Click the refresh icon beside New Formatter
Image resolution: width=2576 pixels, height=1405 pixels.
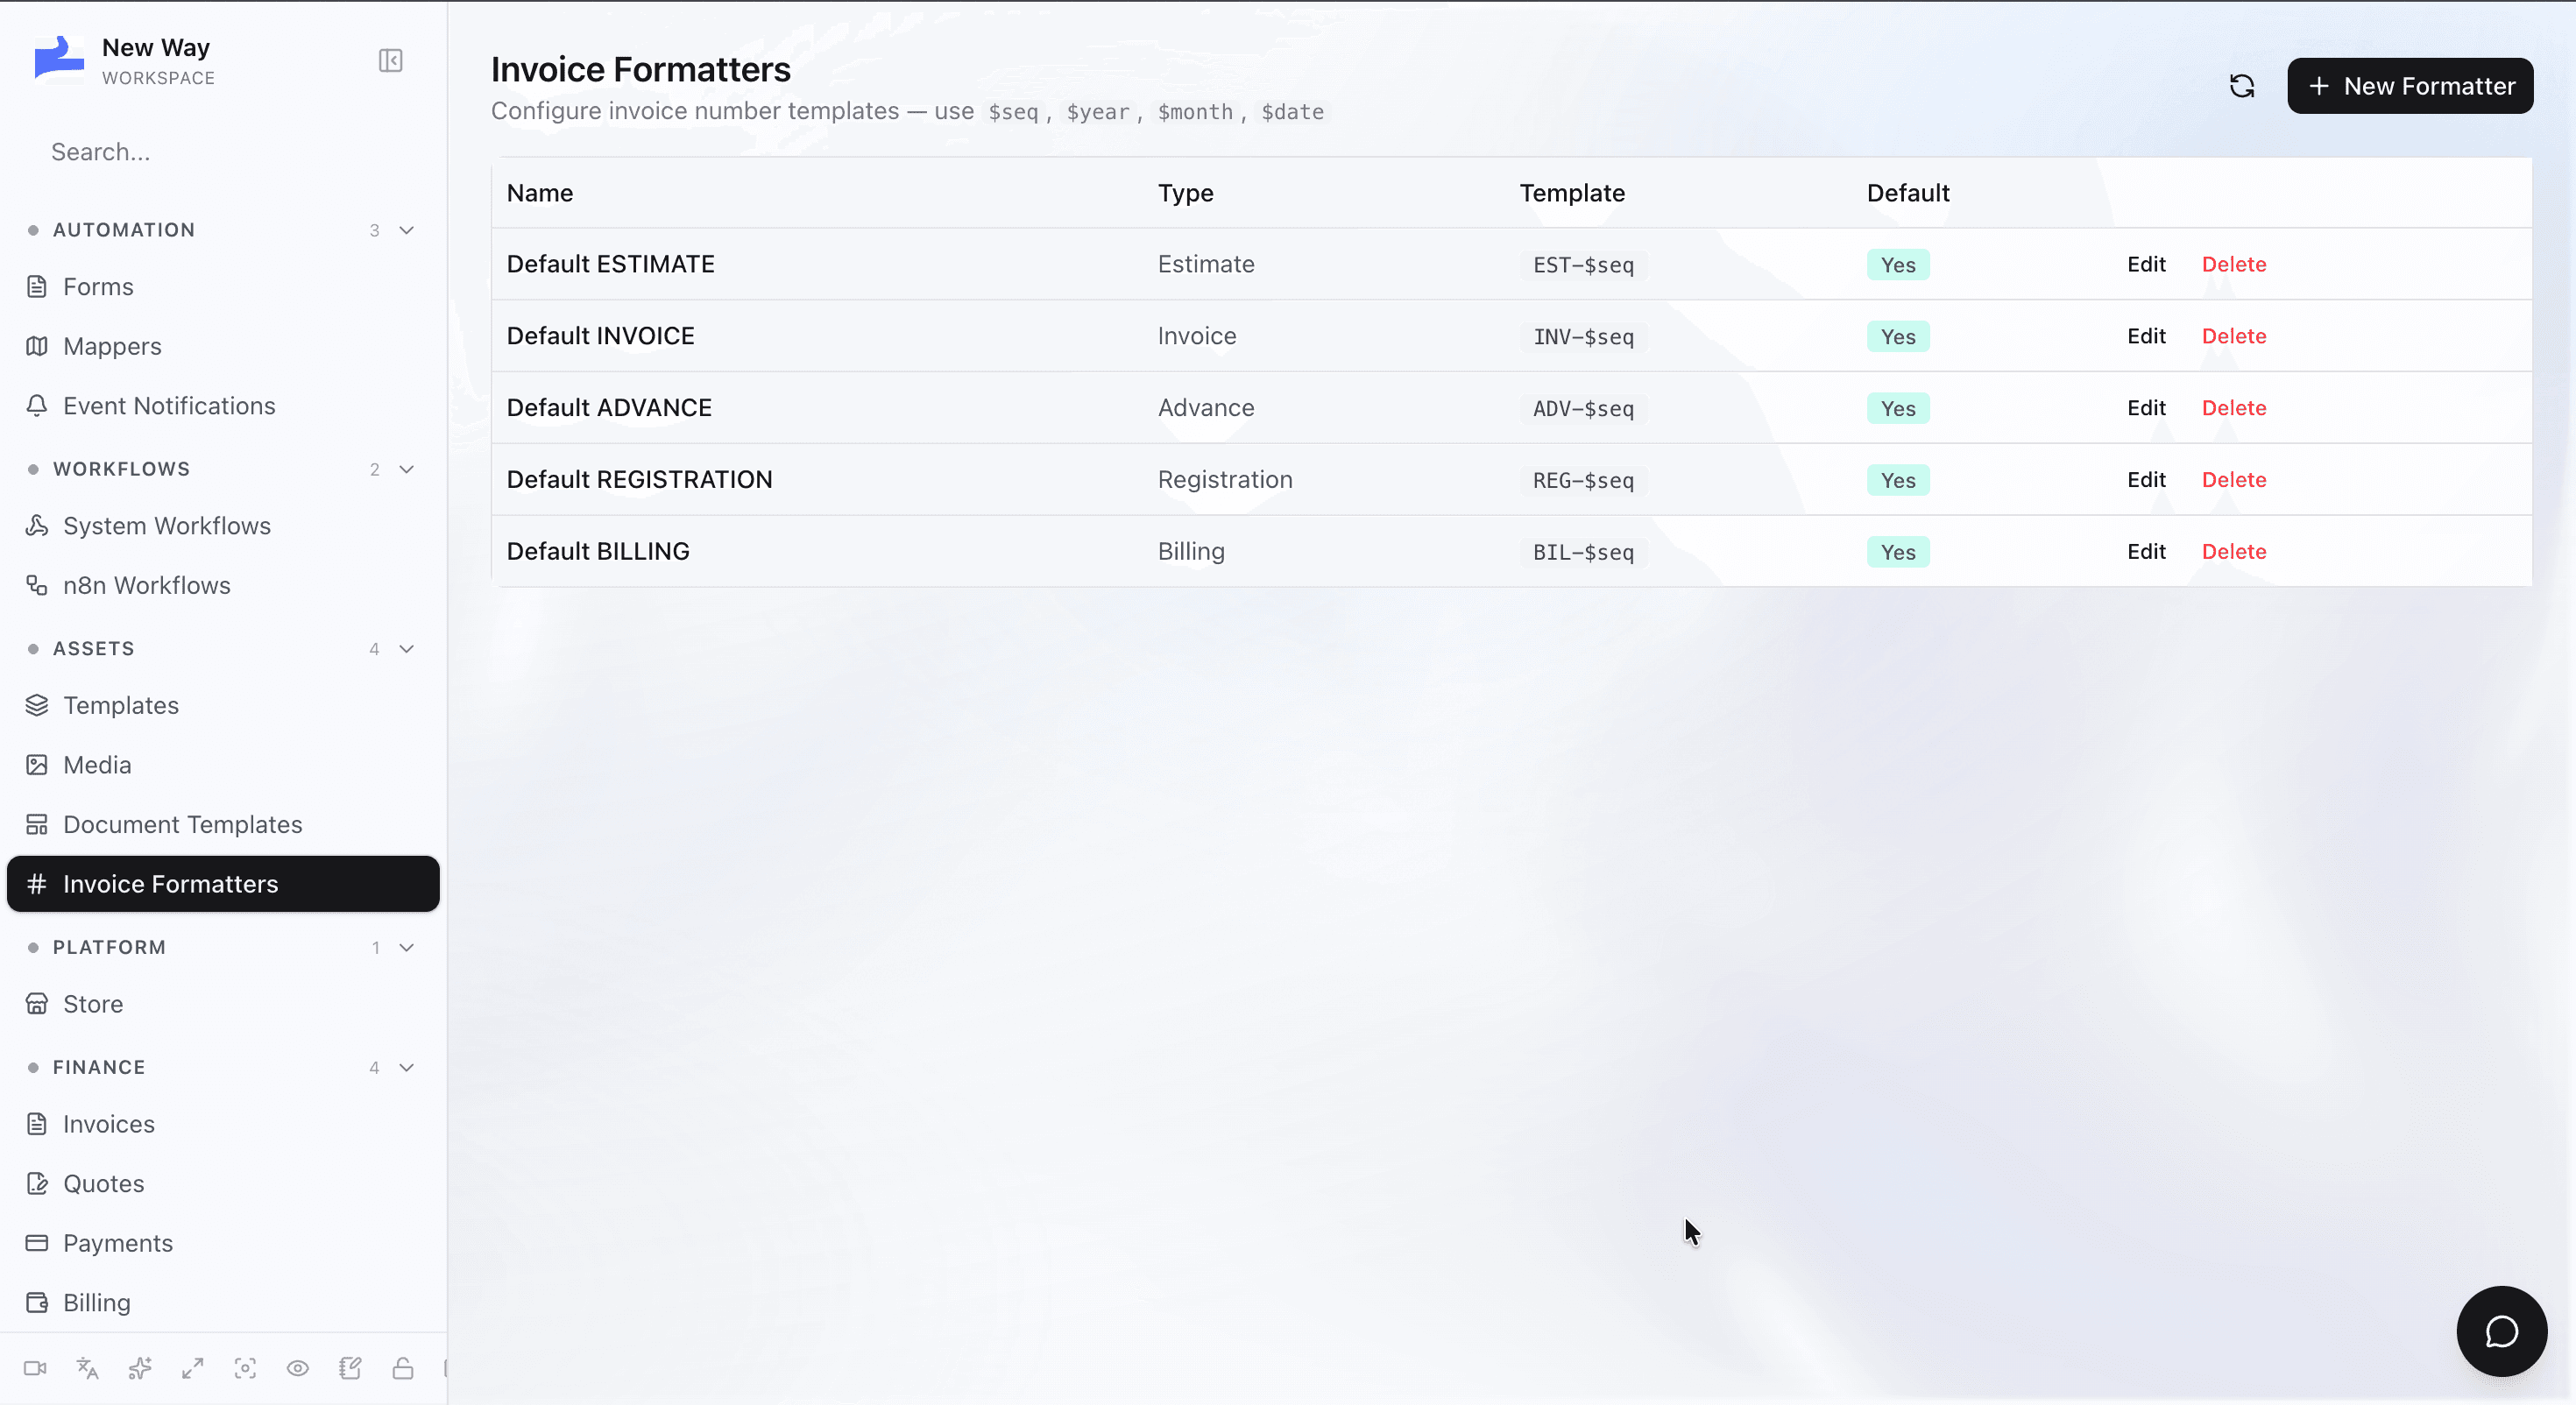coord(2242,86)
